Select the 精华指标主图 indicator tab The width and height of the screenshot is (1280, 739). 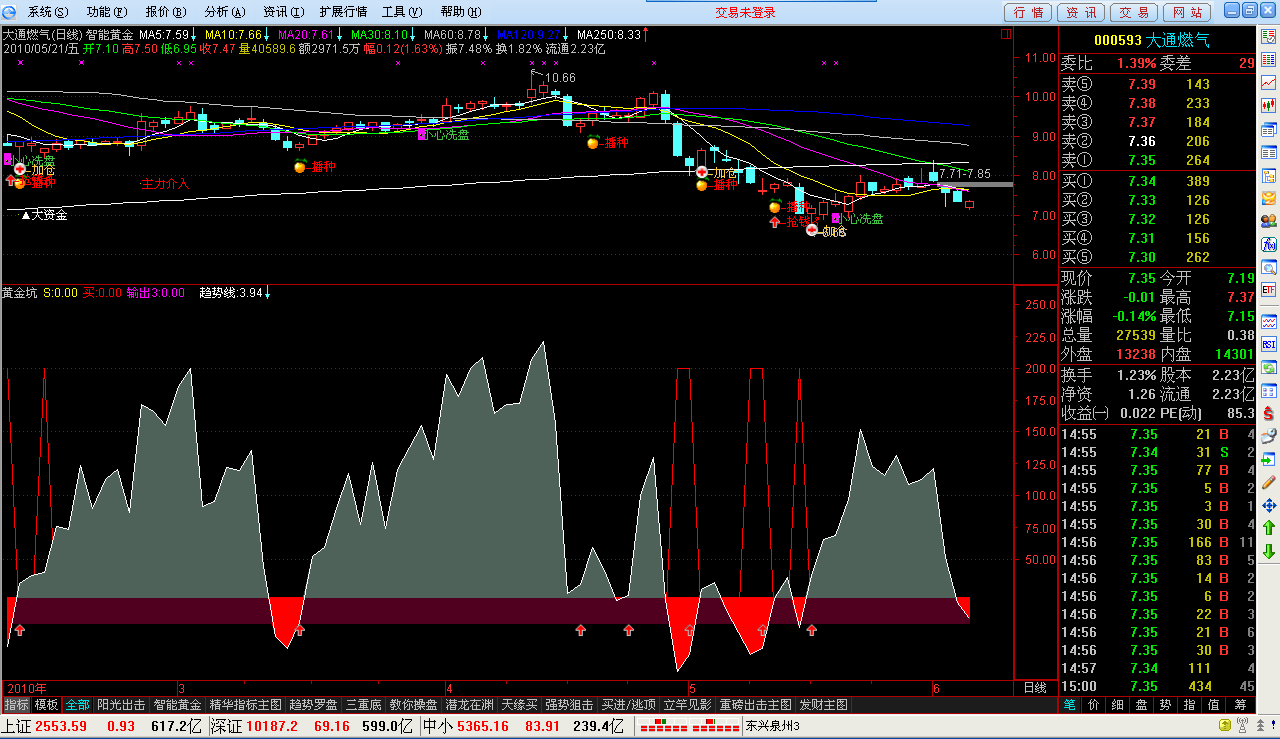click(245, 705)
